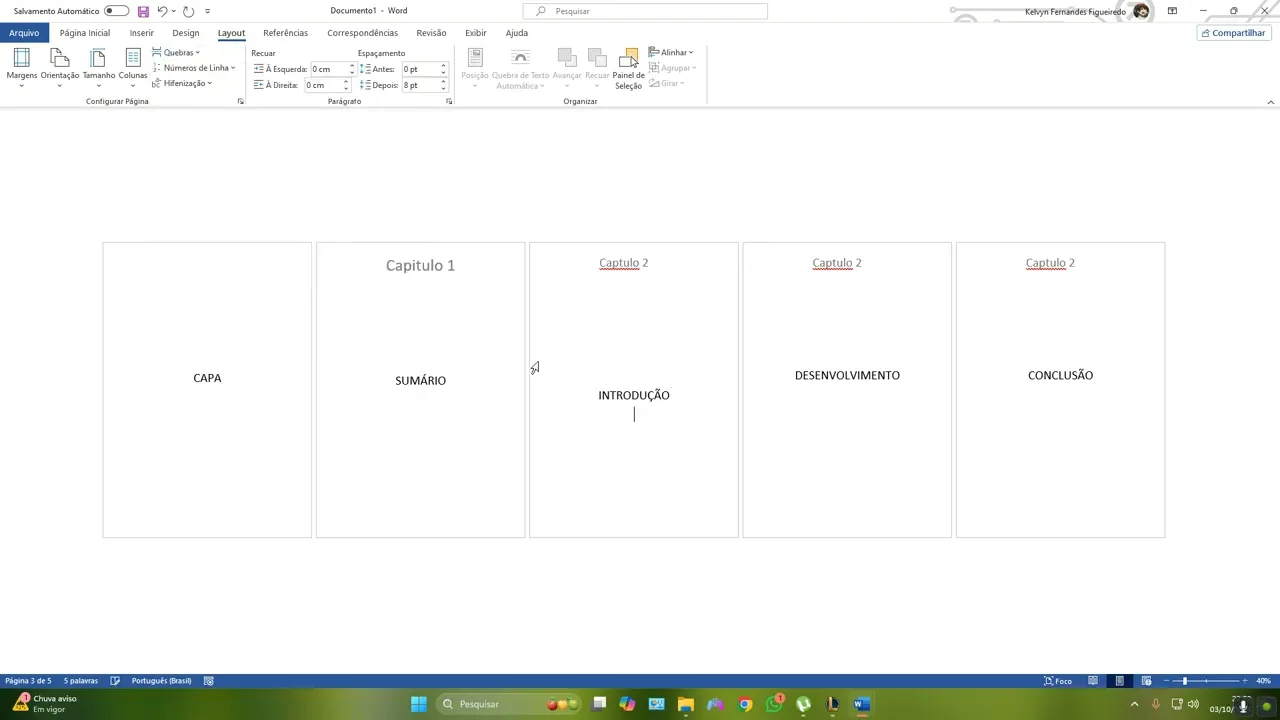Select the SUMÁRIO page
The height and width of the screenshot is (720, 1280).
[x=420, y=390]
